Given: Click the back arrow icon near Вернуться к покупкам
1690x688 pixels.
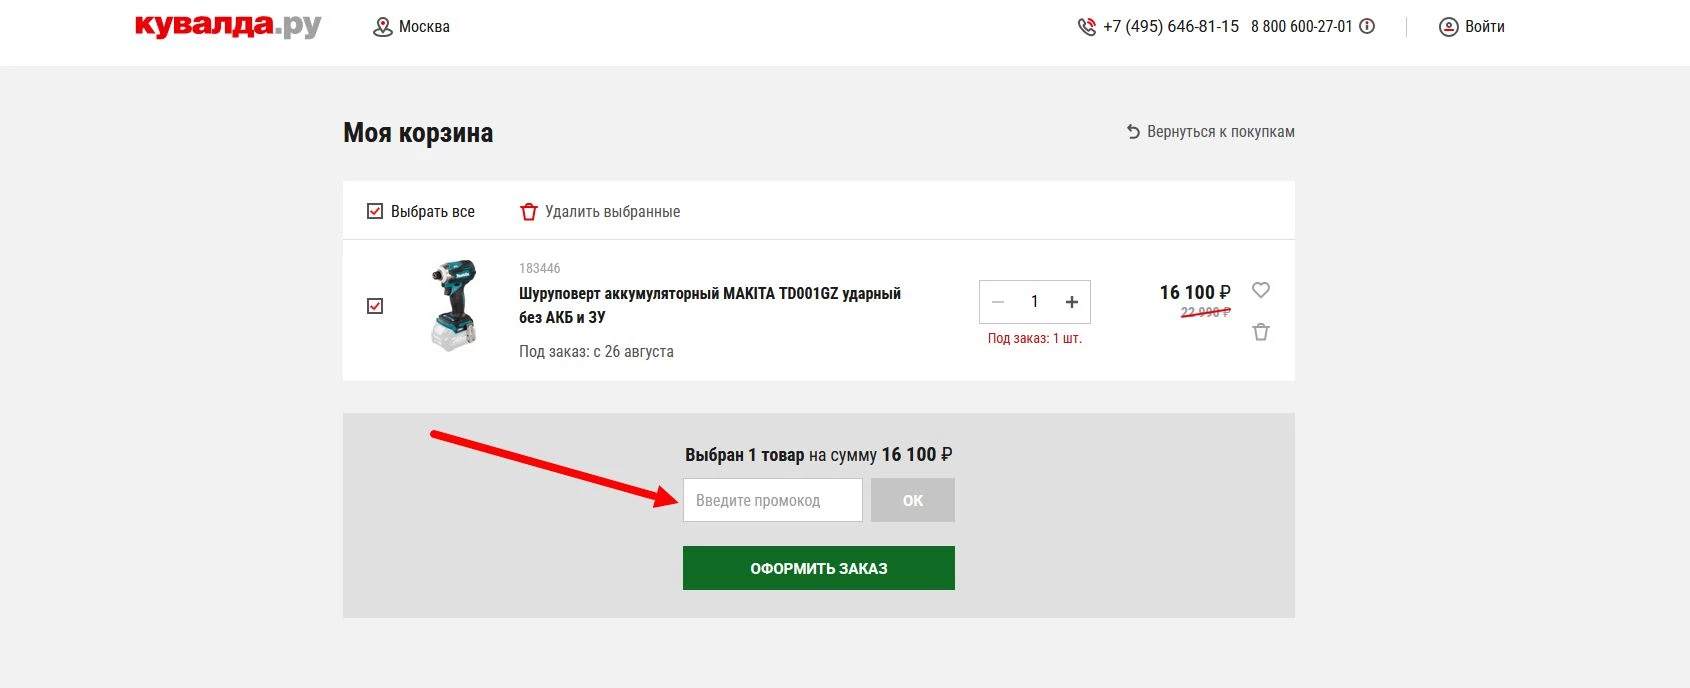Looking at the screenshot, I should (1133, 132).
